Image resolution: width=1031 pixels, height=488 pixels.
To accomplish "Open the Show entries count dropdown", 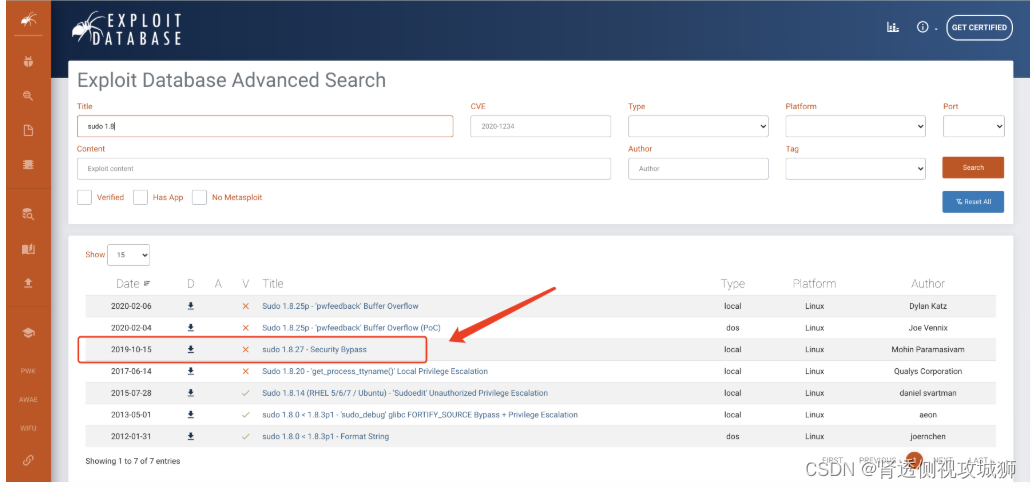I will (129, 255).
